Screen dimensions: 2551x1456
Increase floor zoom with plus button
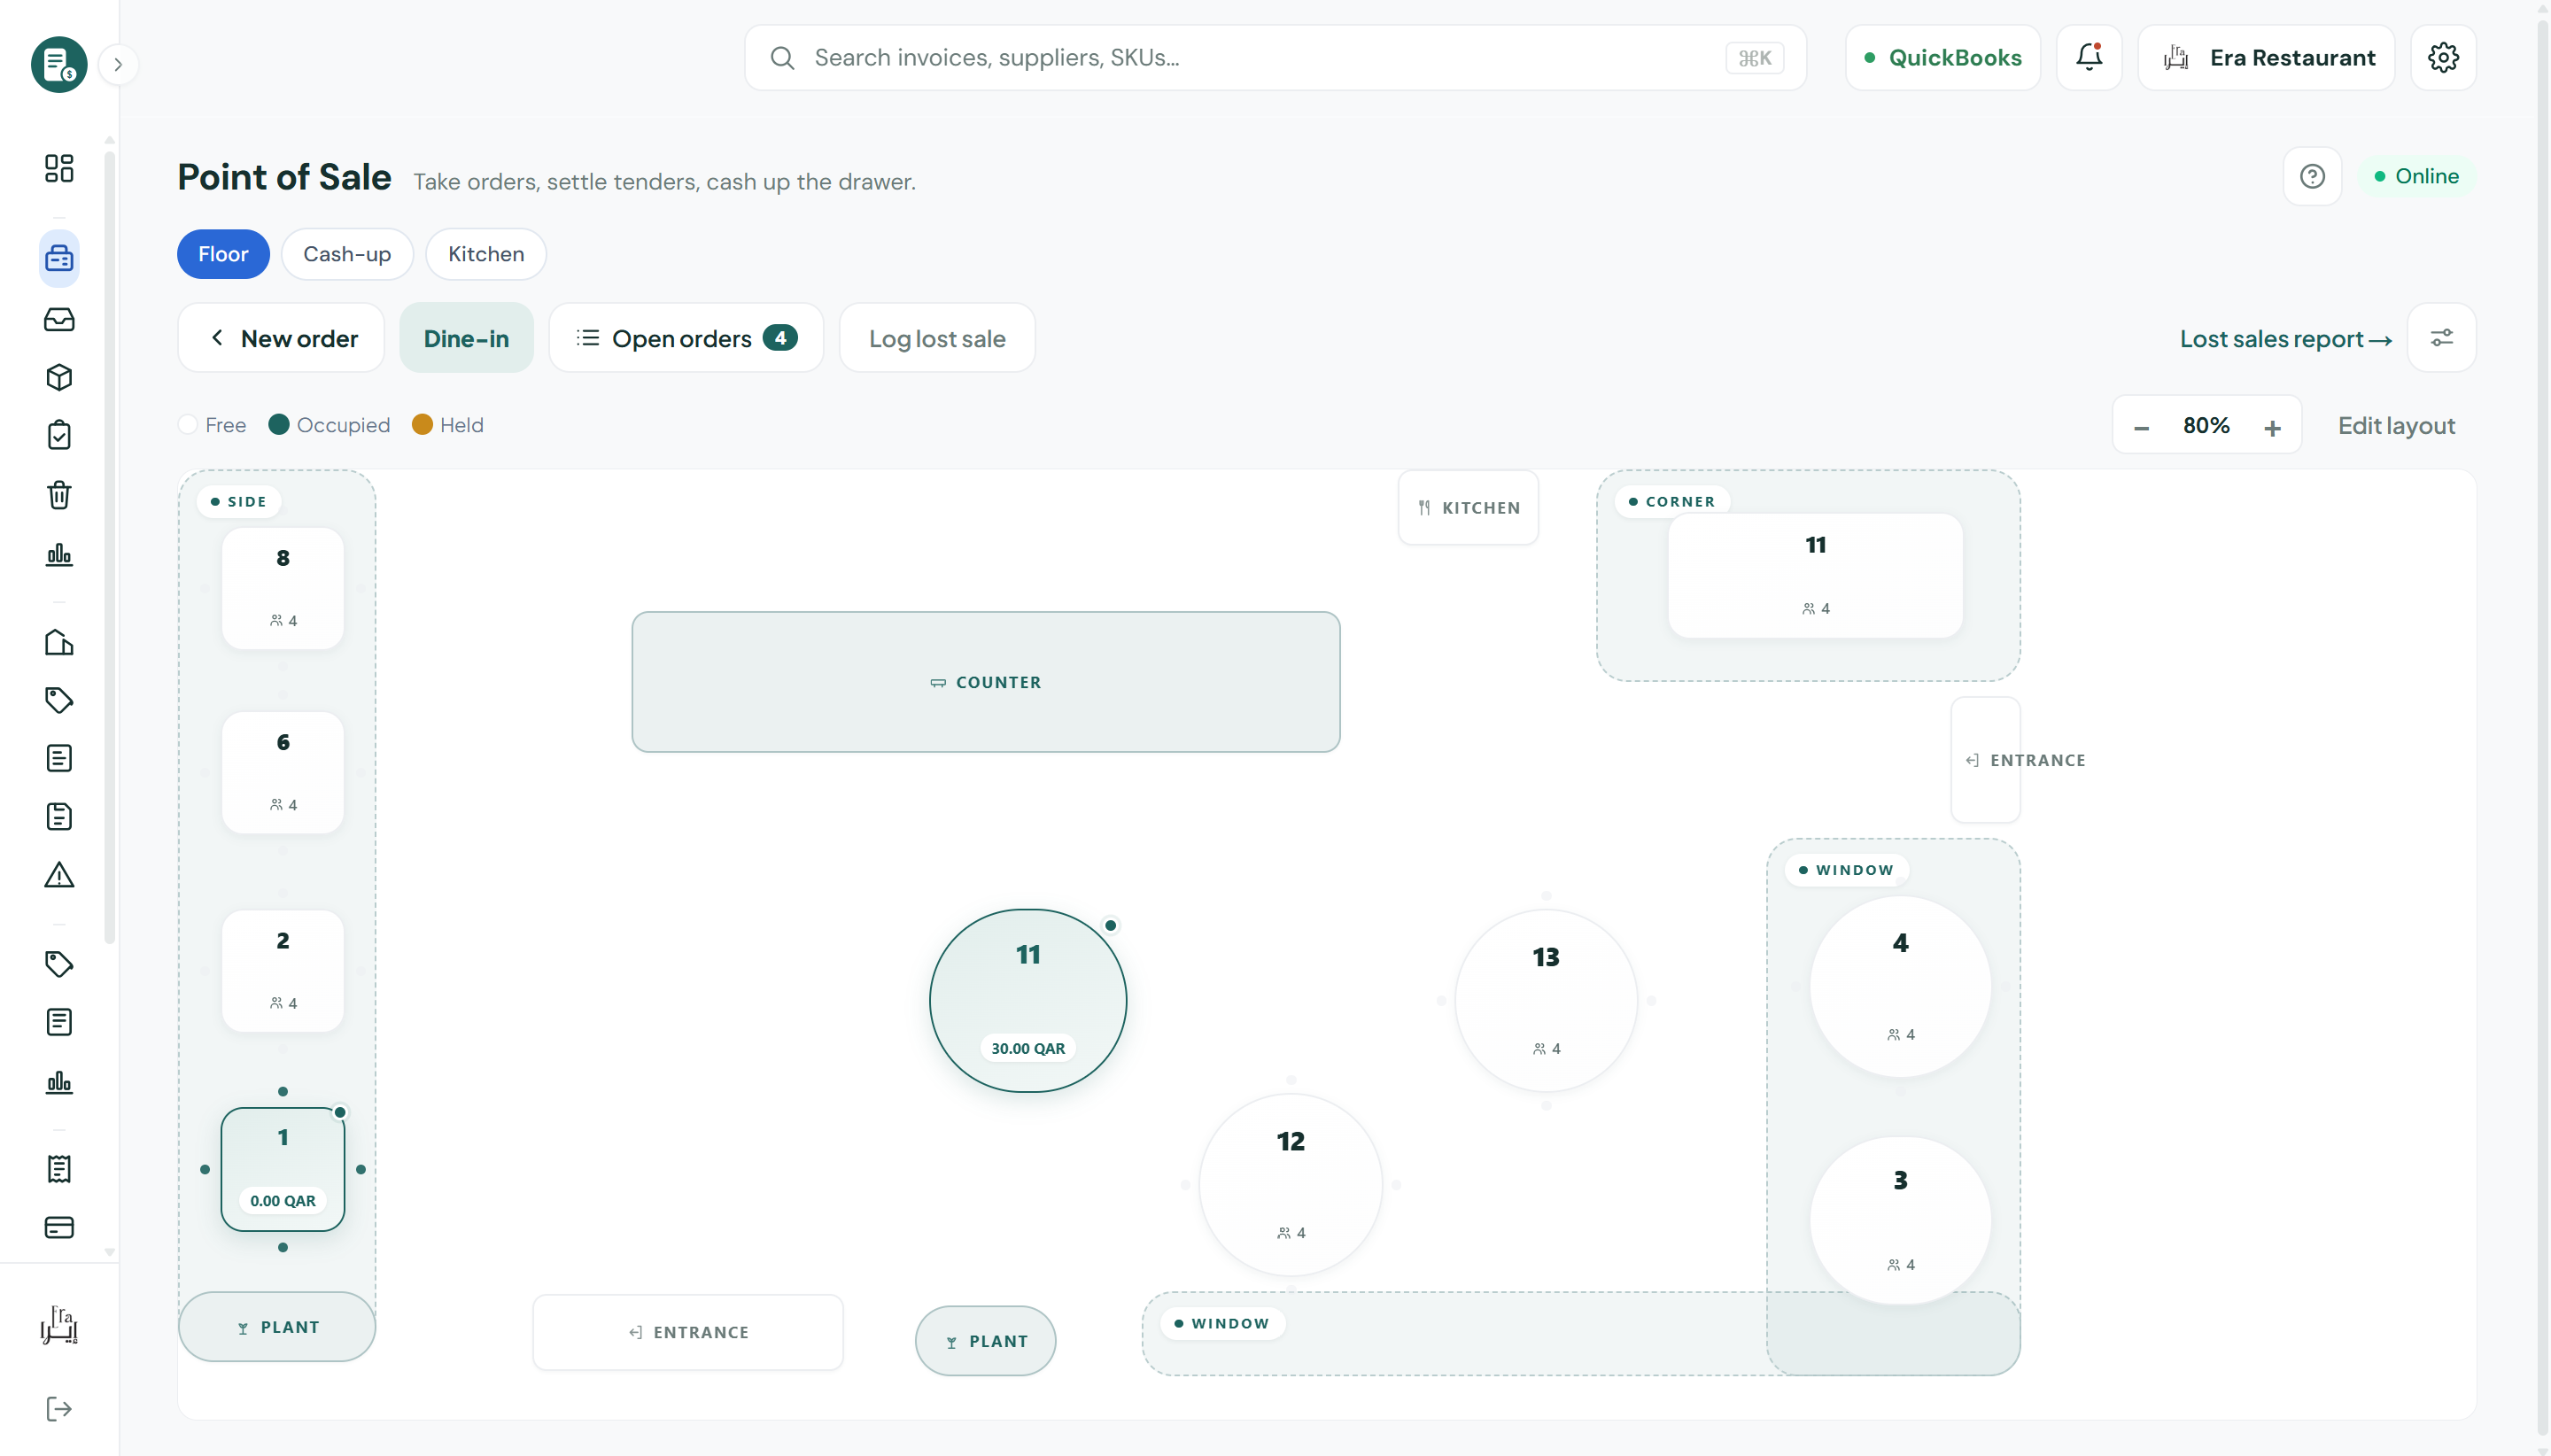click(2272, 427)
